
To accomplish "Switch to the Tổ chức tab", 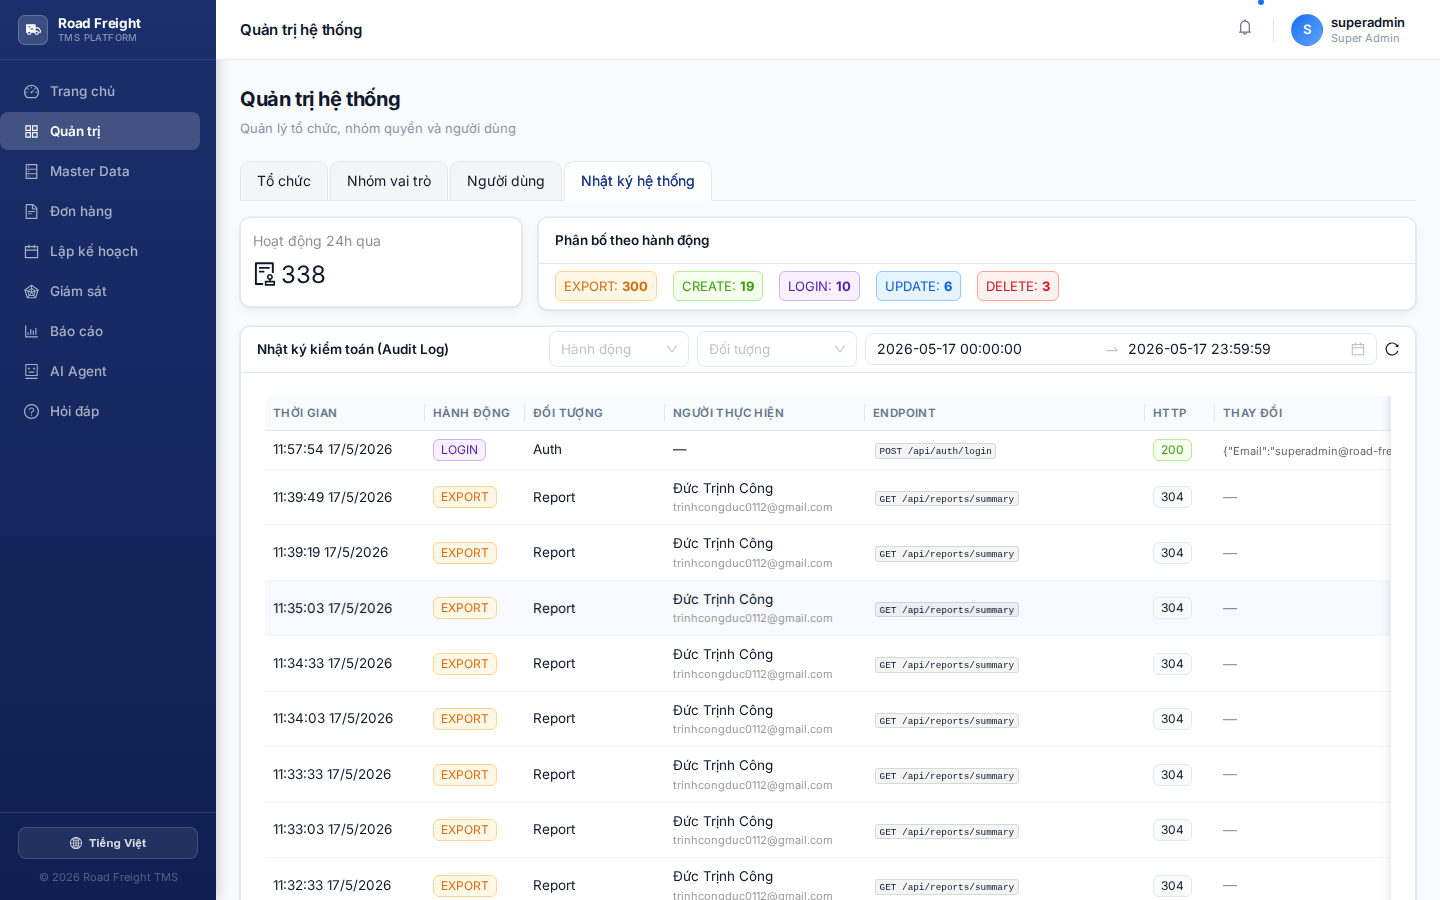I will 284,181.
